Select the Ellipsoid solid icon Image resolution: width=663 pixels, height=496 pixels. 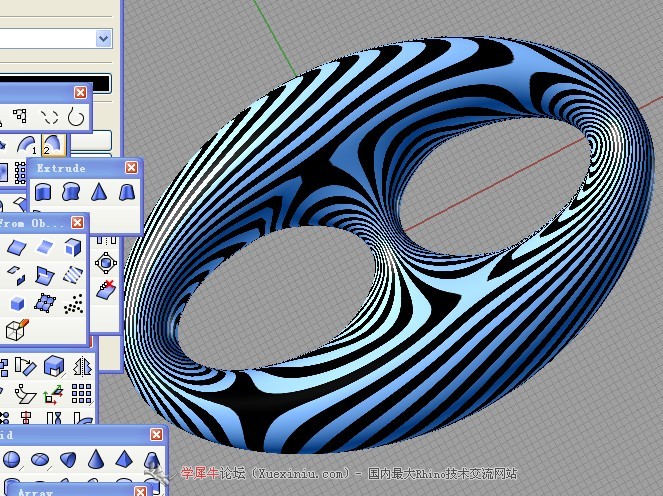click(40, 459)
